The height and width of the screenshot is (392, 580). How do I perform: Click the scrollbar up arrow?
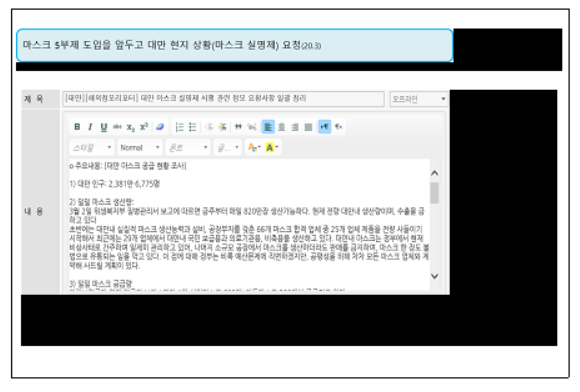(x=435, y=173)
